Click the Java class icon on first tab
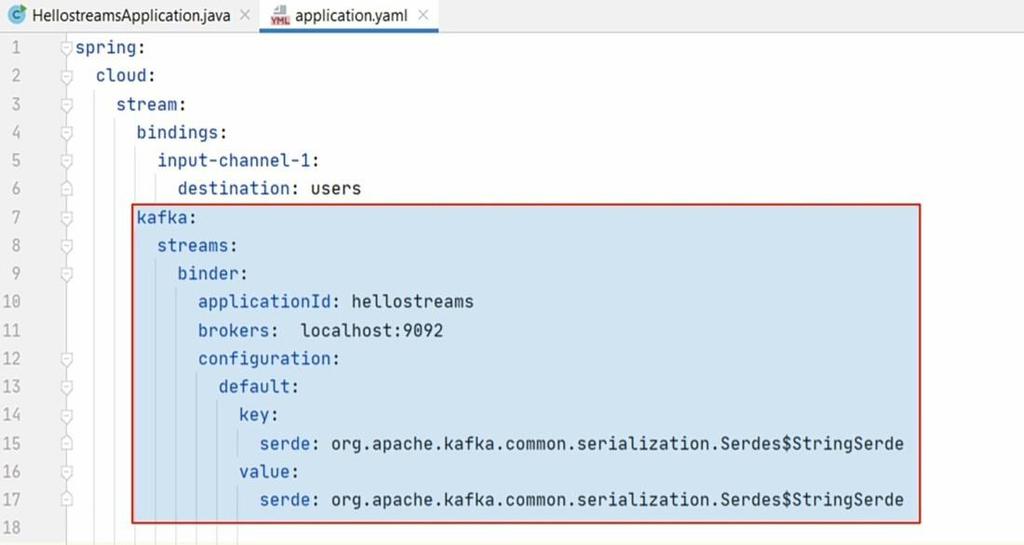The image size is (1024, 545). tap(18, 15)
